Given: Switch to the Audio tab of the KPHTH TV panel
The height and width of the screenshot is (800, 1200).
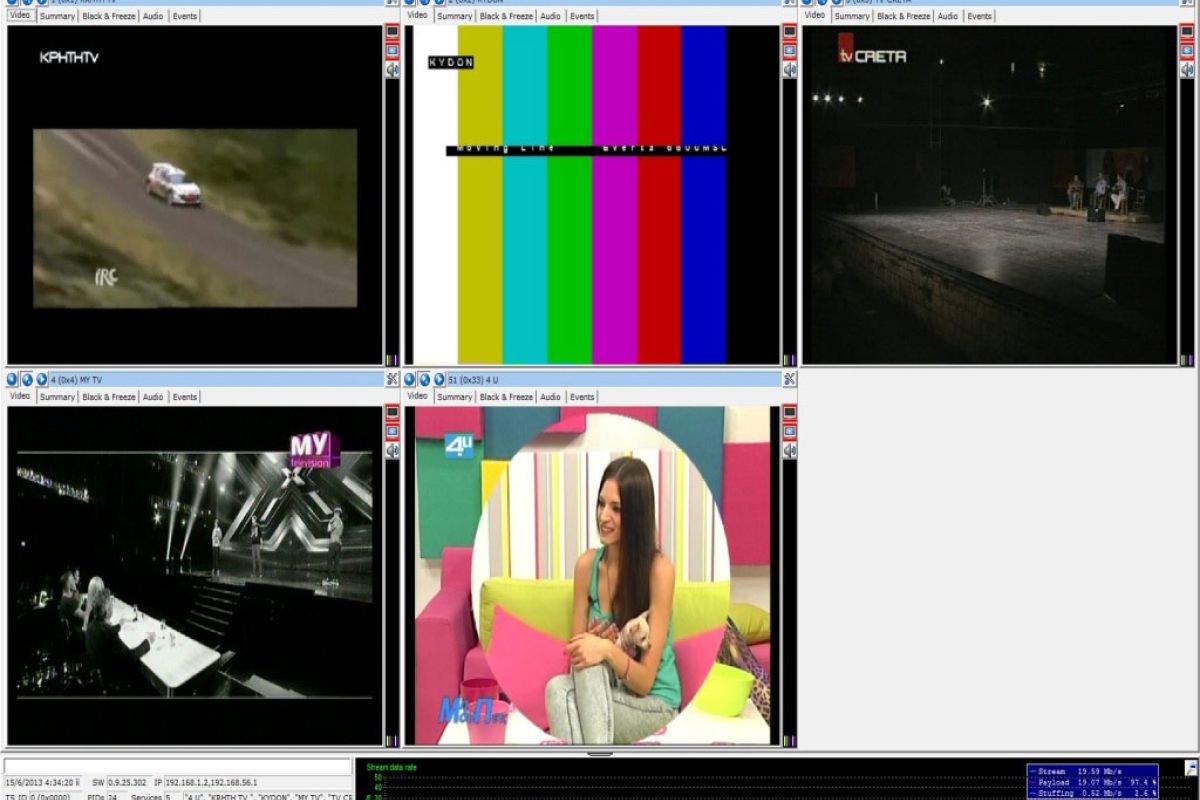Looking at the screenshot, I should [x=152, y=16].
